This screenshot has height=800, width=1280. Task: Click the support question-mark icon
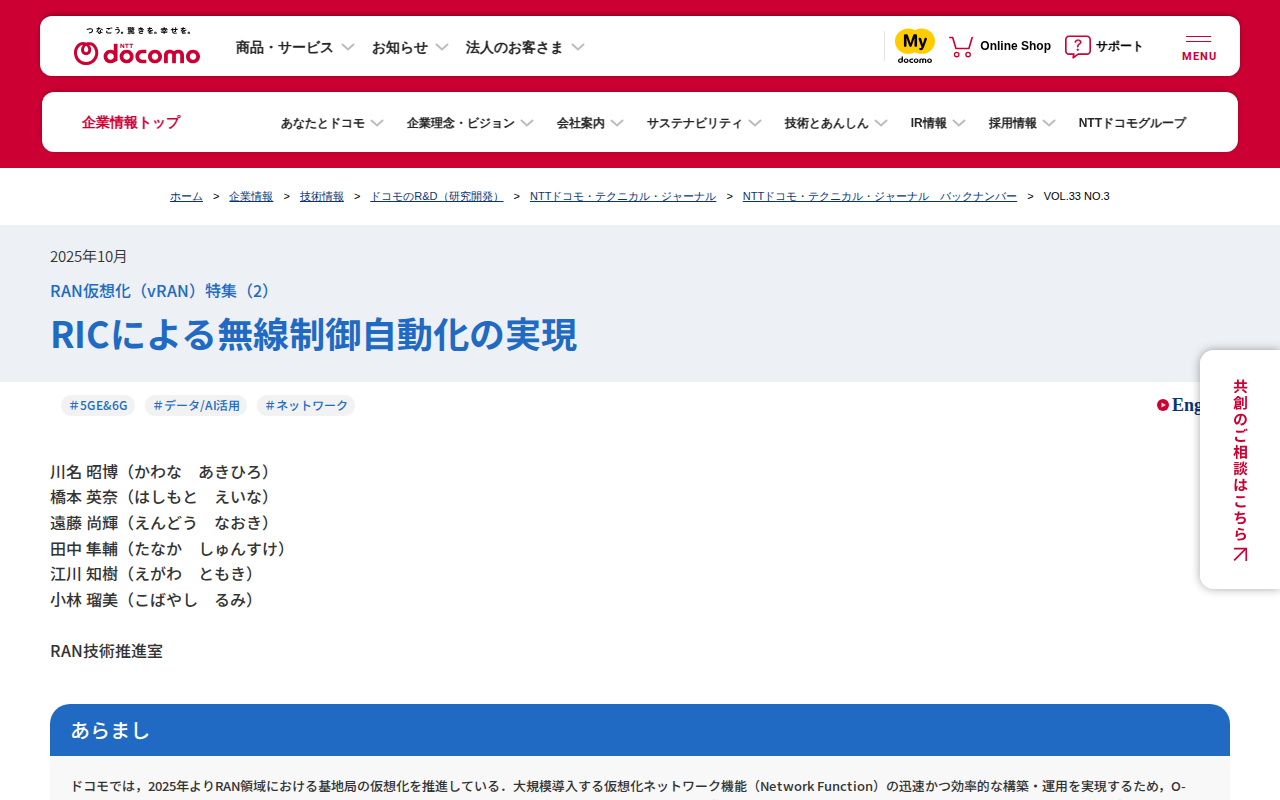(x=1078, y=46)
